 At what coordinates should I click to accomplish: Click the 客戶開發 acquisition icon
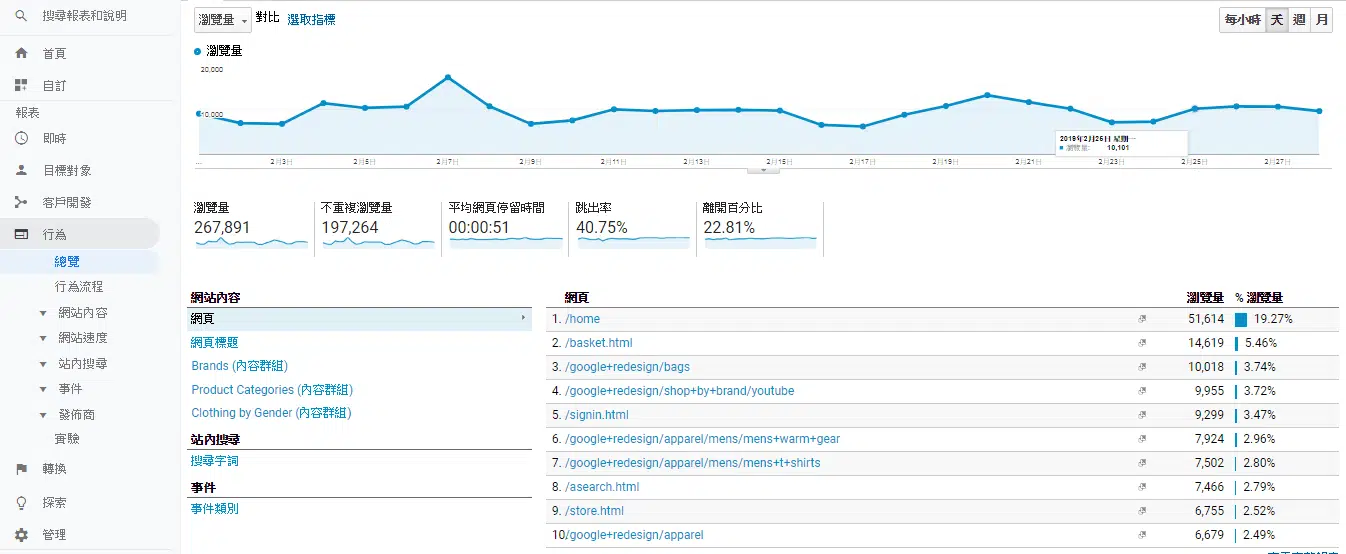[x=21, y=202]
